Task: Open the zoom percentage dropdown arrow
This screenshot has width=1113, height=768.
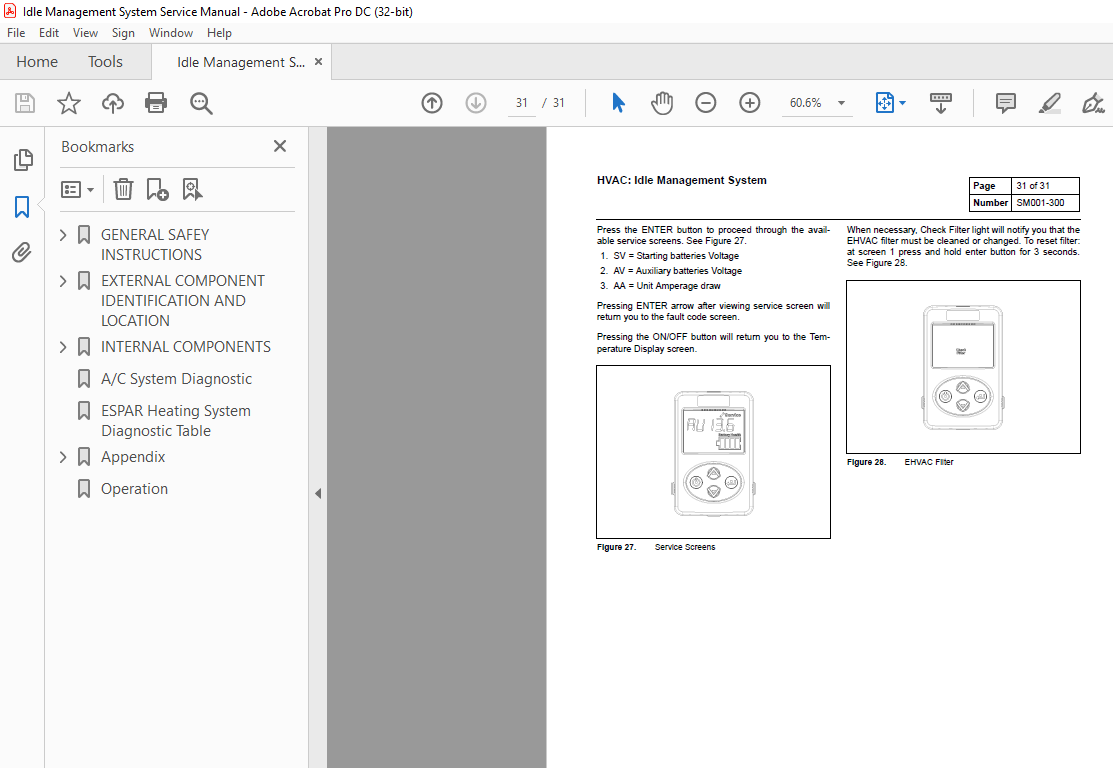Action: tap(841, 103)
